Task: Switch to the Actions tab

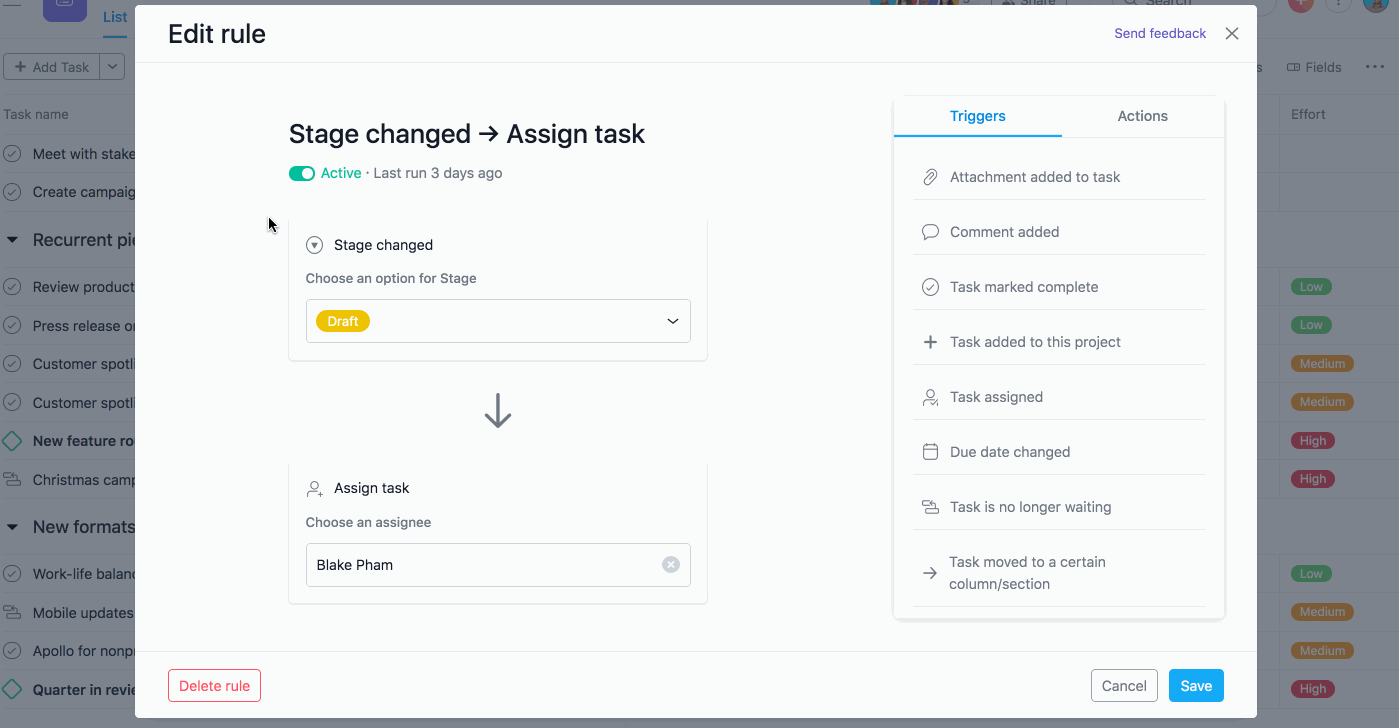Action: 1143,116
